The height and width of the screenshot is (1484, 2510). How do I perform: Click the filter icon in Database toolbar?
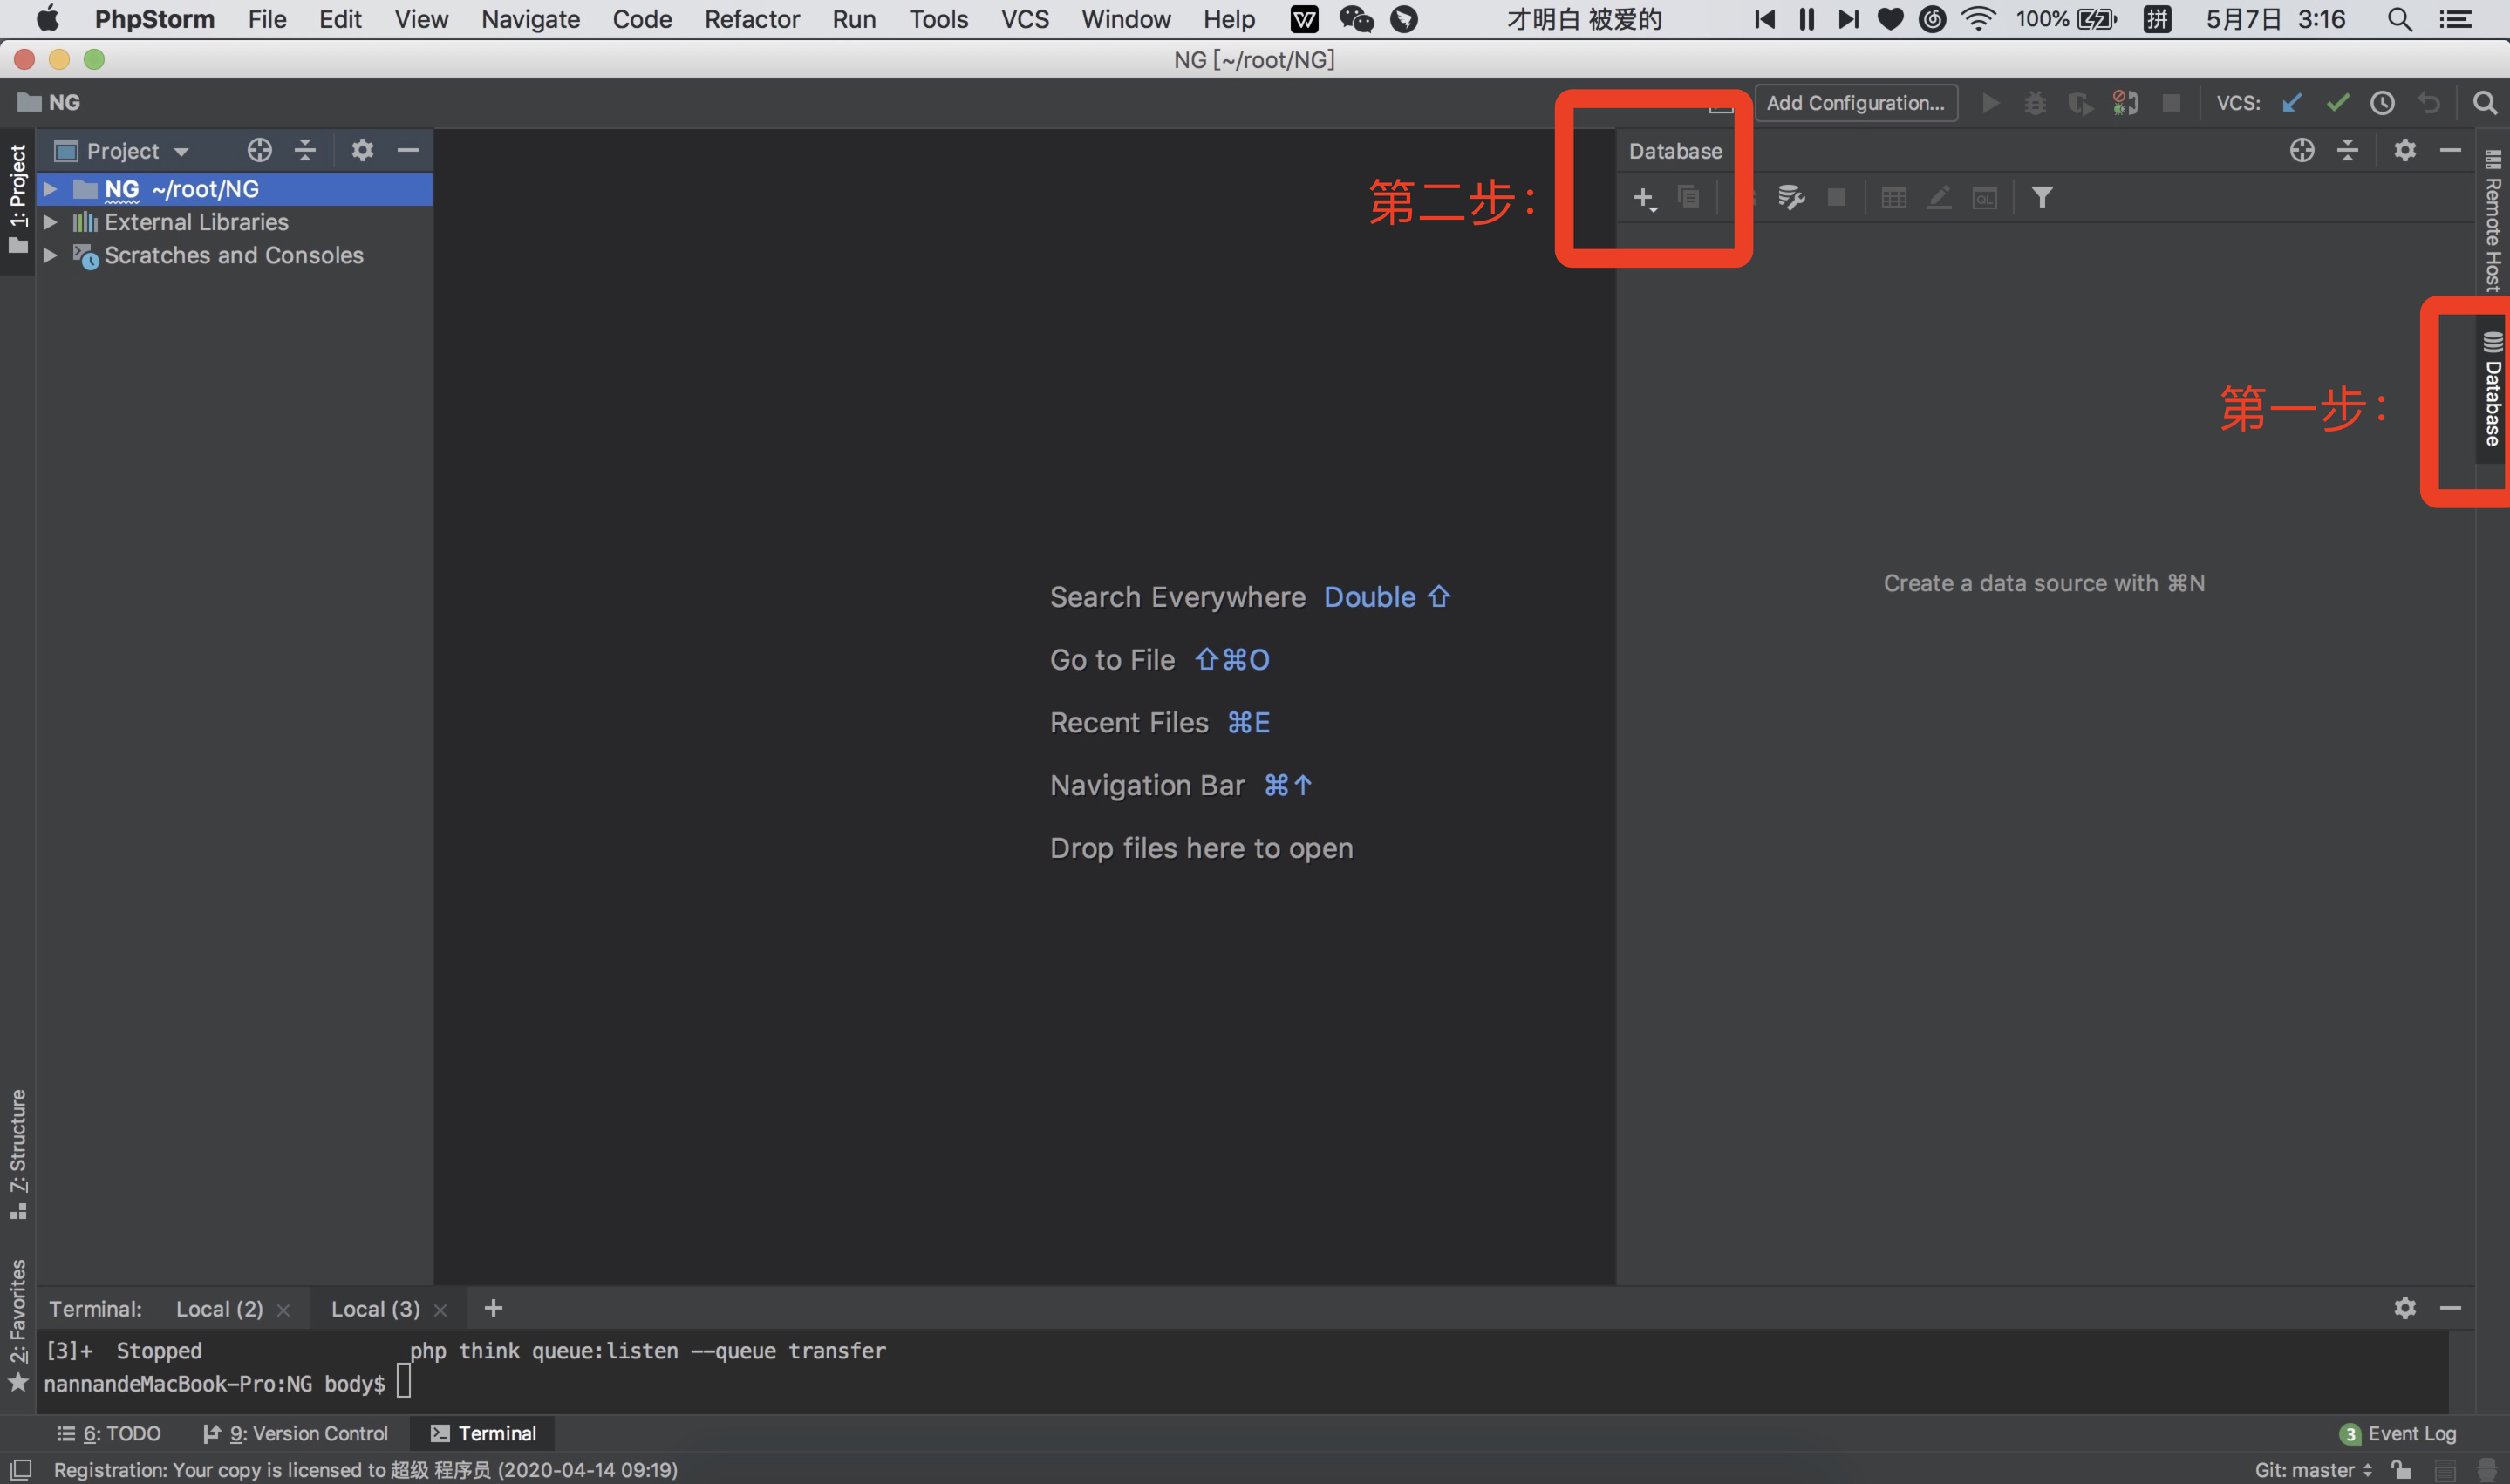2041,198
